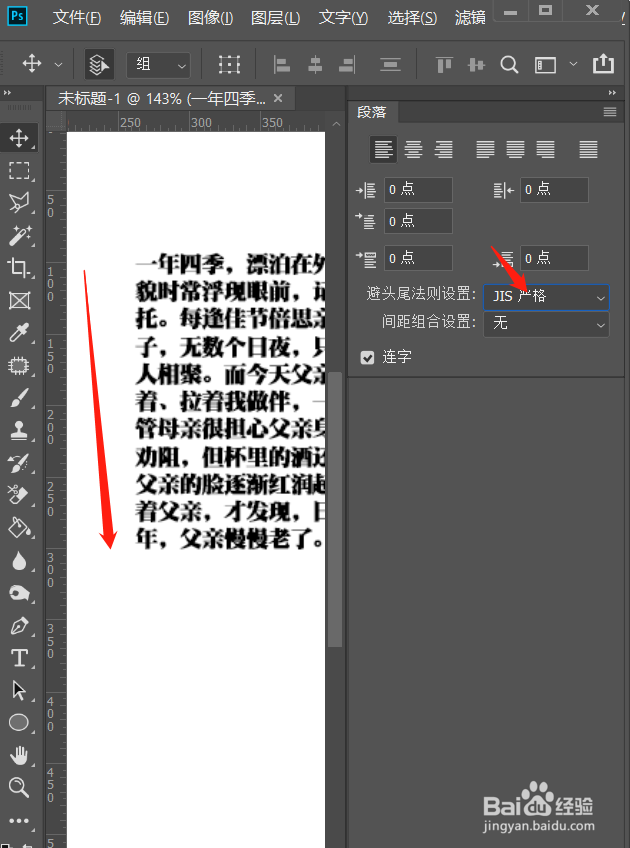Set justify with last line centered
The width and height of the screenshot is (630, 848).
click(515, 149)
